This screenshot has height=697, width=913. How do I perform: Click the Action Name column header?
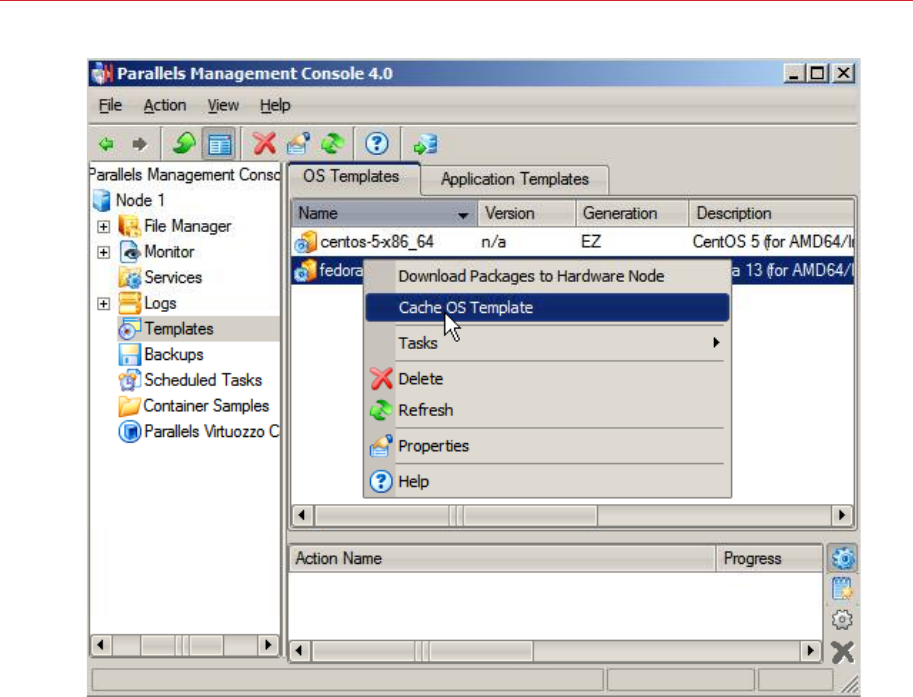point(502,558)
